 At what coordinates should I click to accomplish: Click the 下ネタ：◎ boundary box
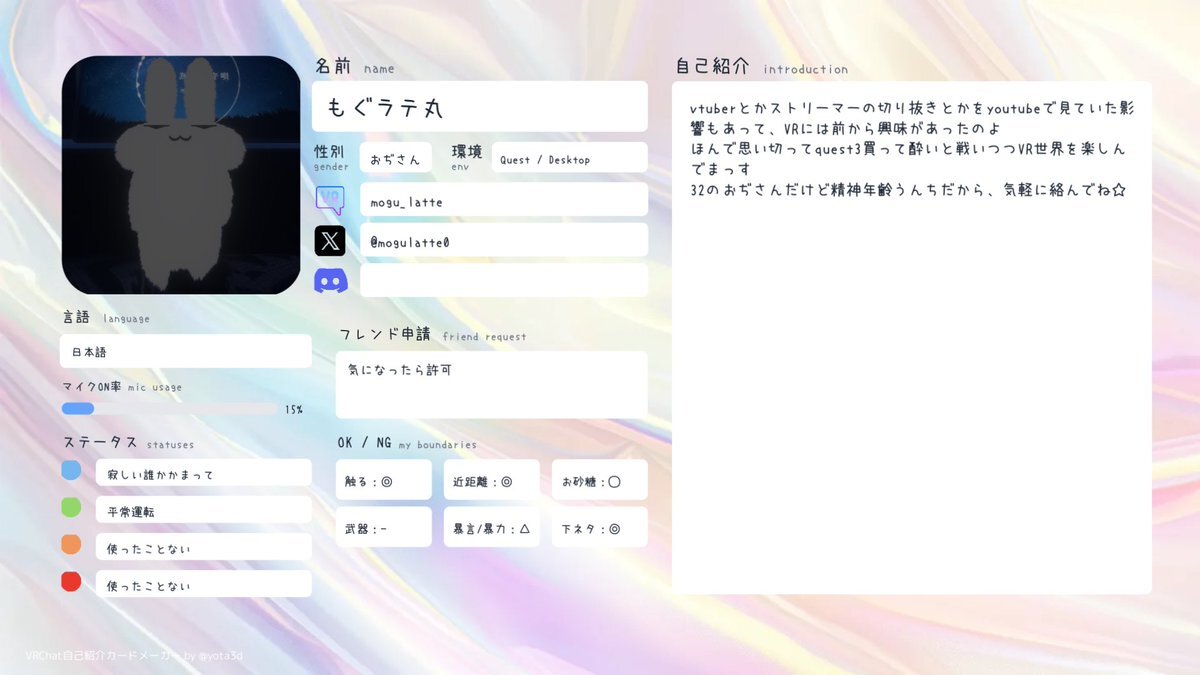pos(600,527)
